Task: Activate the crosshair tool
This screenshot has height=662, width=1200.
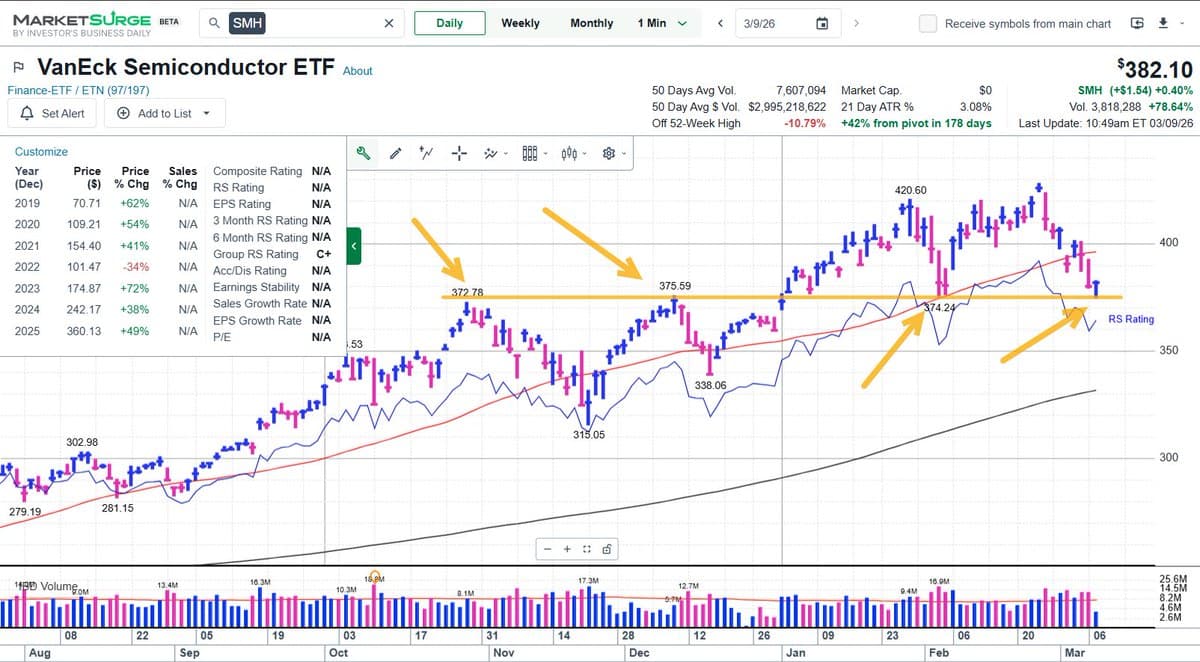Action: 458,152
